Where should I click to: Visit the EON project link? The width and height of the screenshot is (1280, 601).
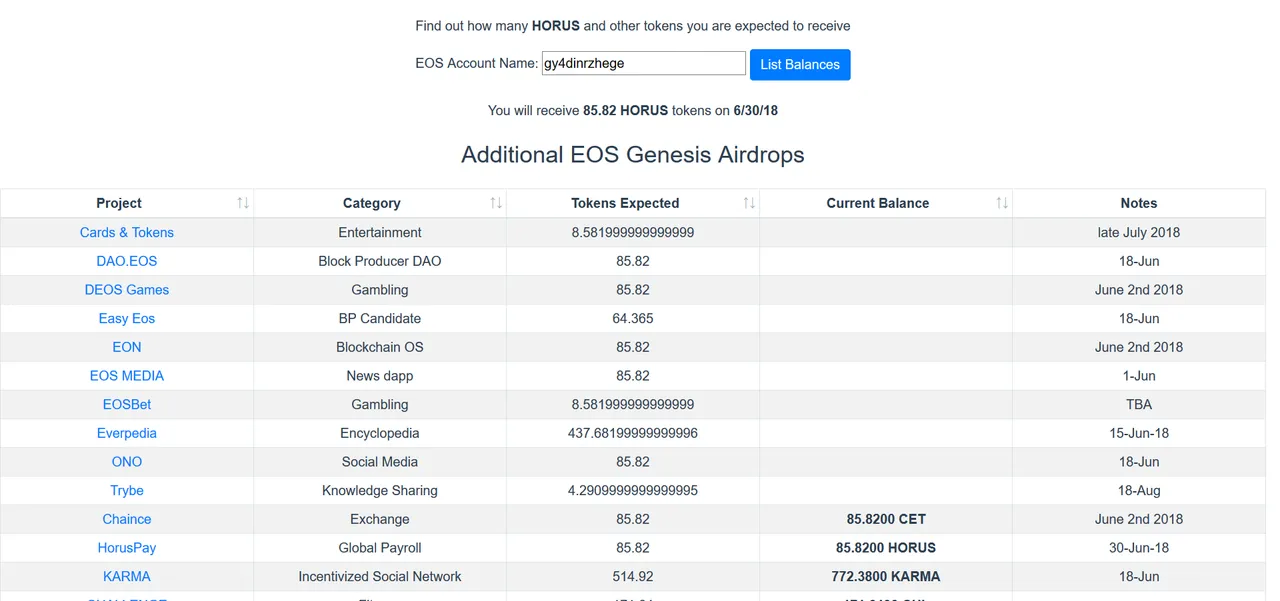point(127,347)
